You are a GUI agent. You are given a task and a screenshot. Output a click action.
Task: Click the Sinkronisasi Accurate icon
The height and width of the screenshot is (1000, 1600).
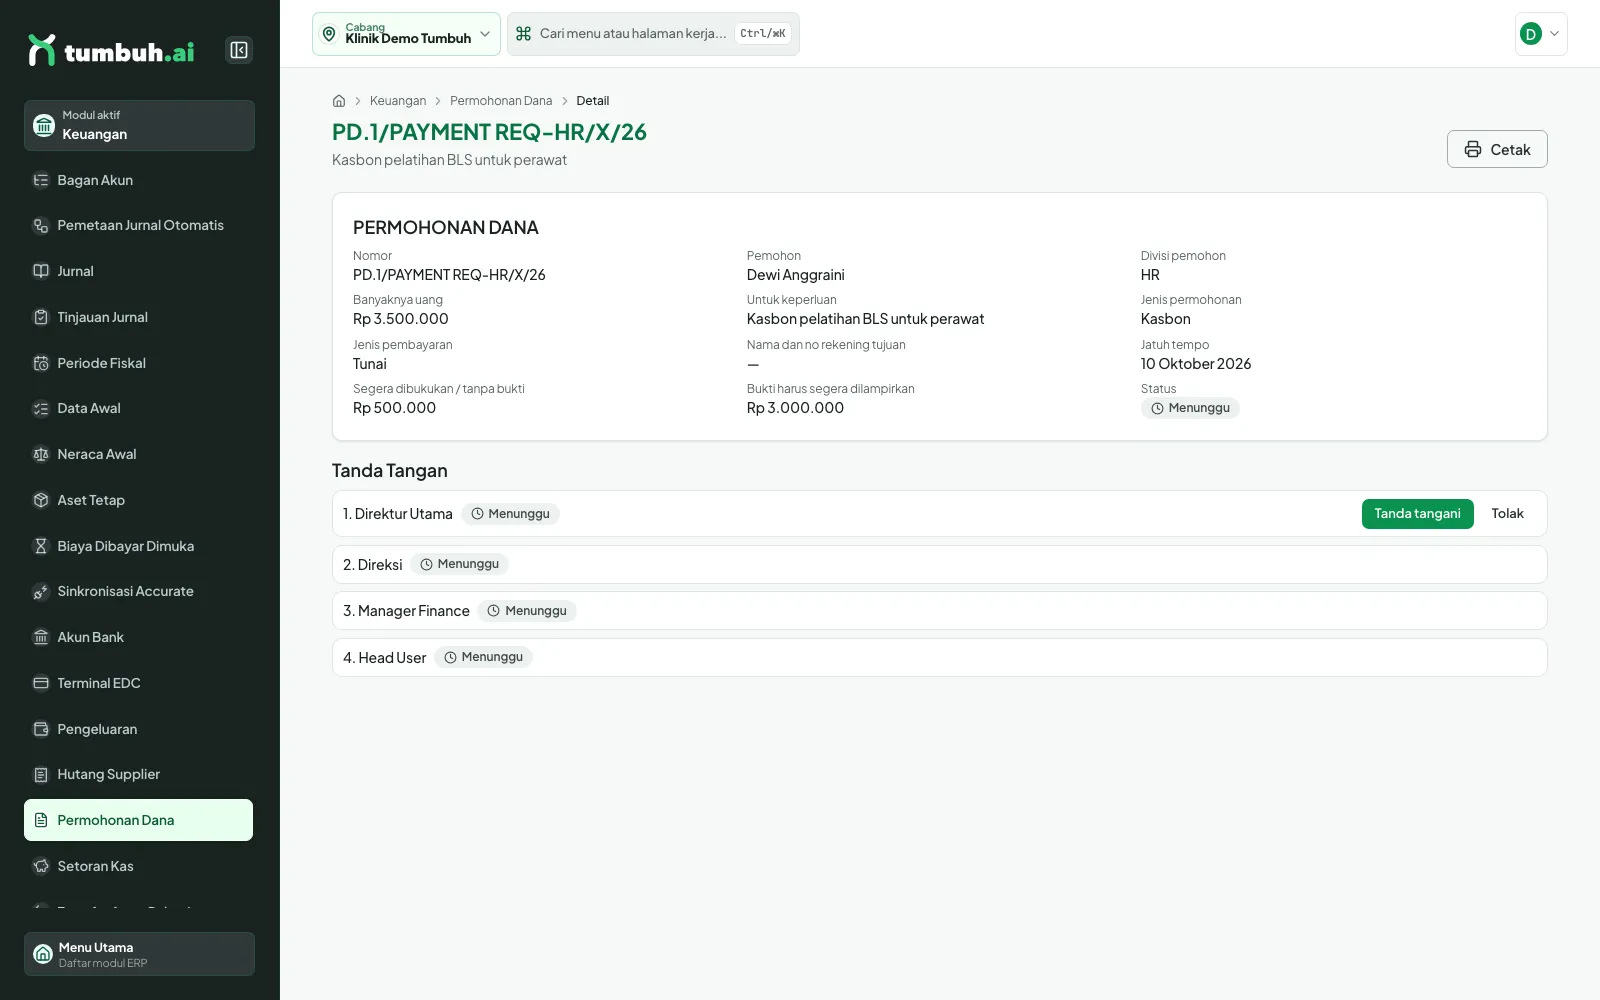[41, 591]
